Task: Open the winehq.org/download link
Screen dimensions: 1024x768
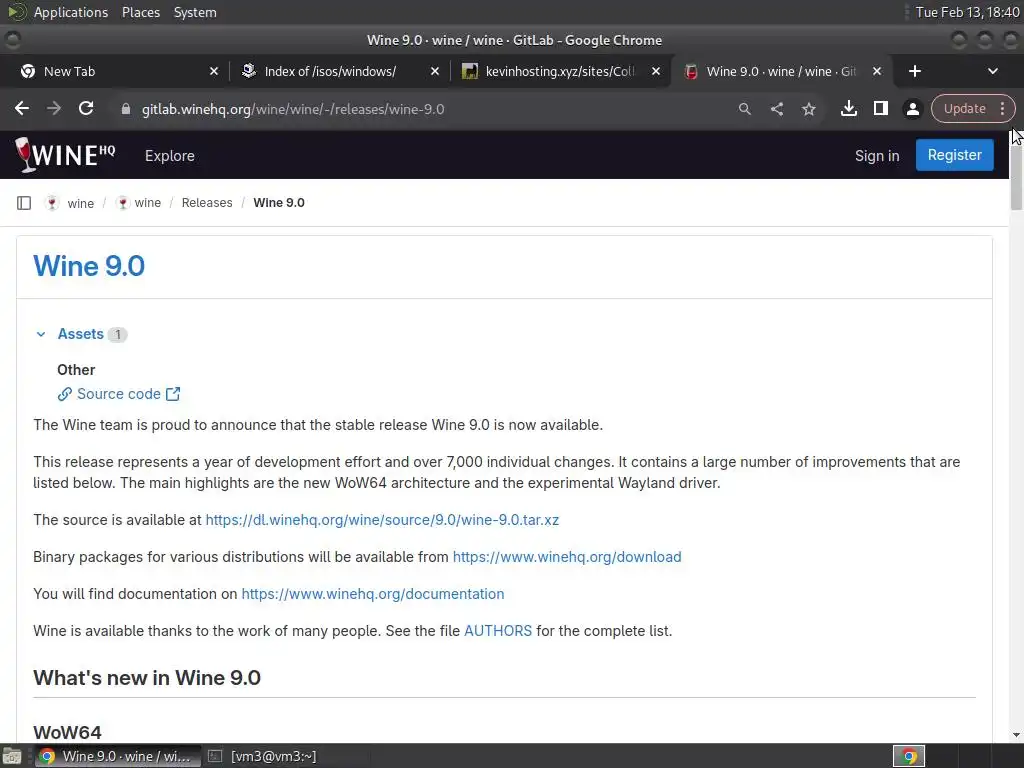Action: click(x=567, y=557)
